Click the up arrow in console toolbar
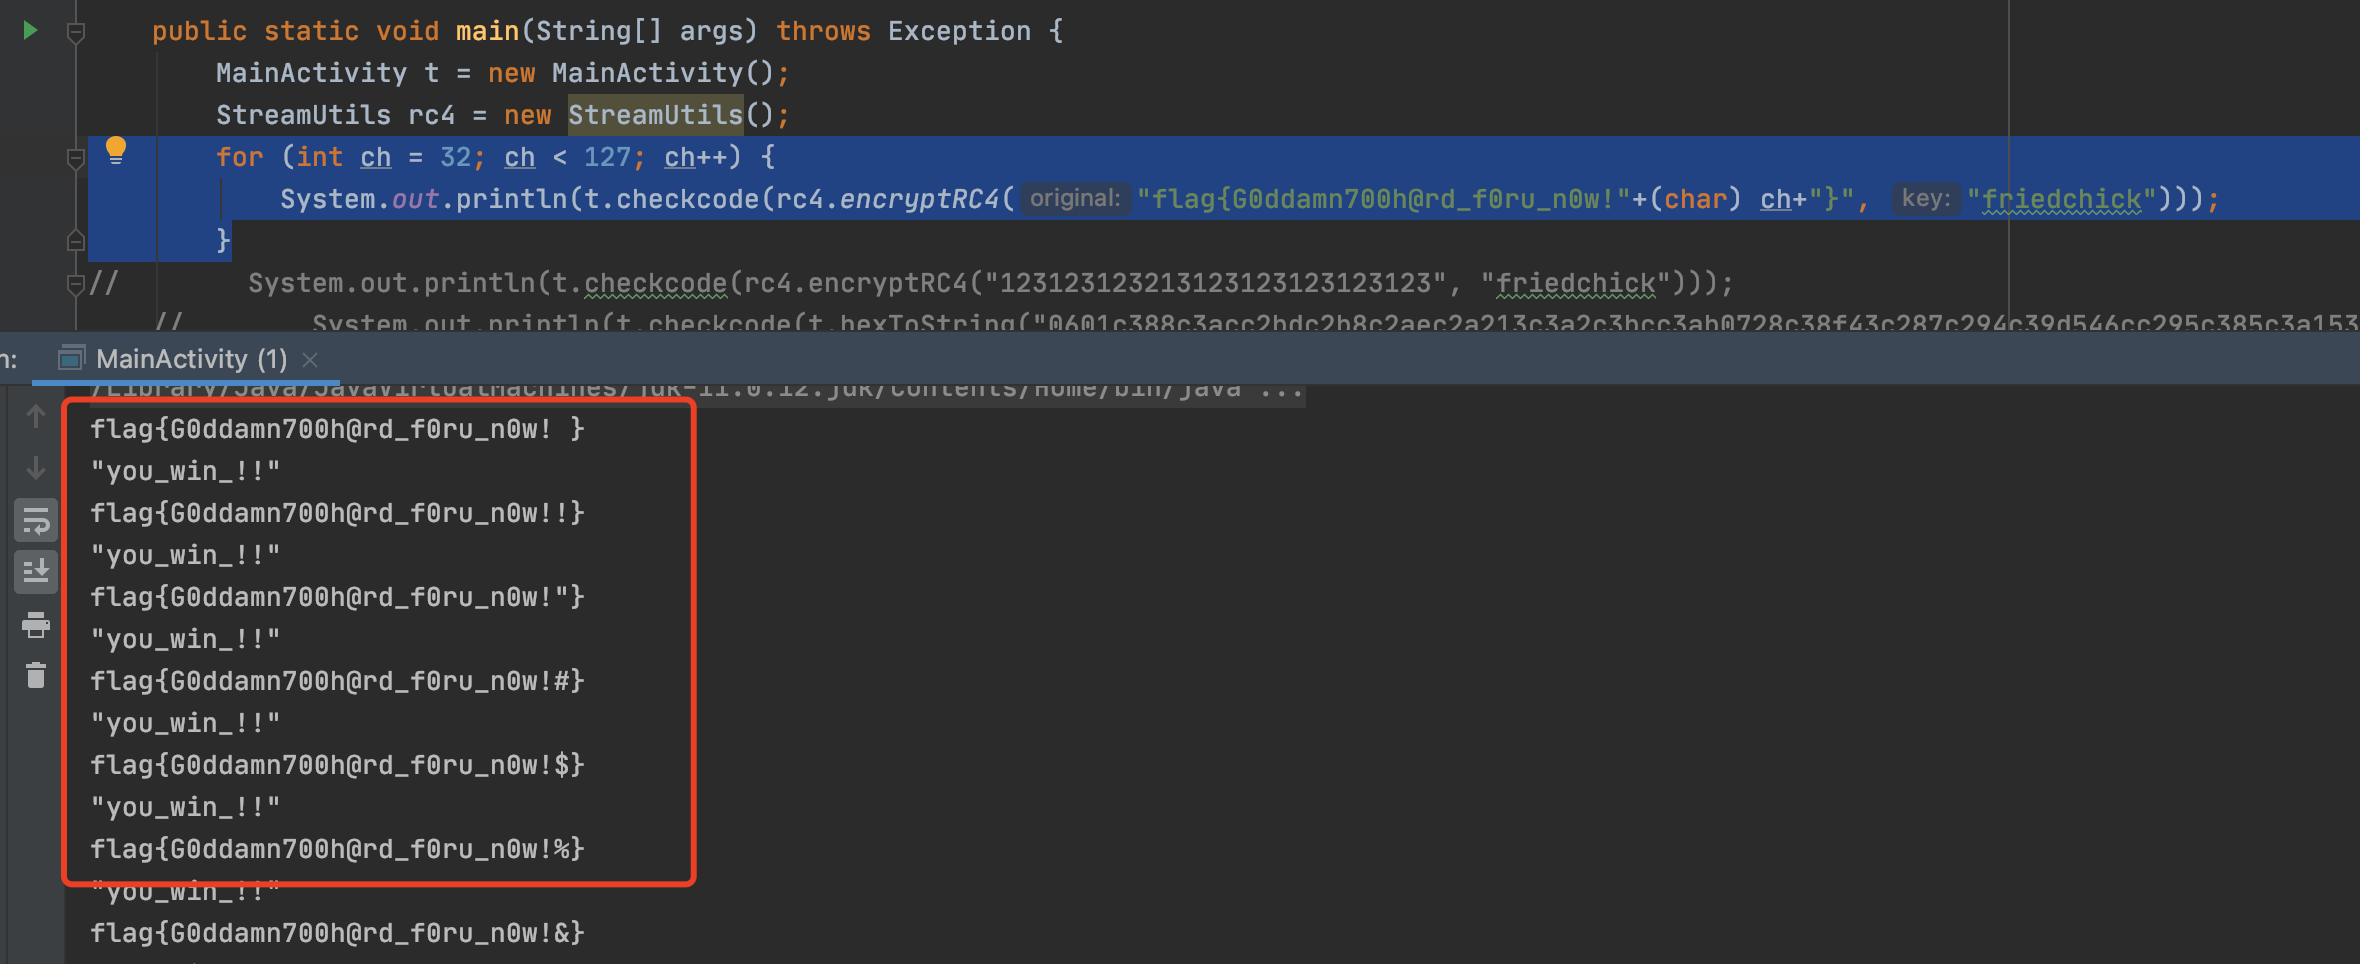This screenshot has width=2360, height=964. tap(36, 416)
